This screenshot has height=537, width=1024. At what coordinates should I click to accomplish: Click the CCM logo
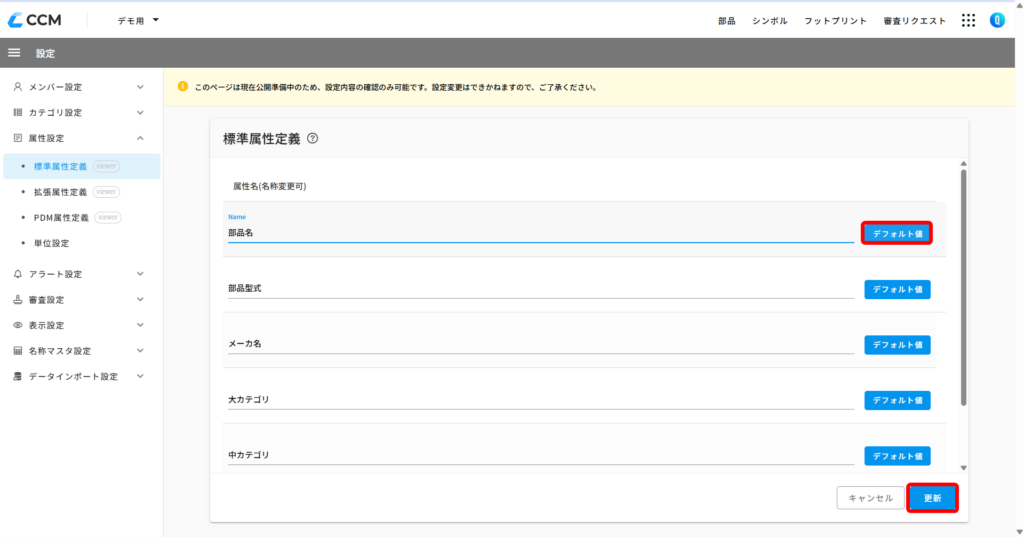coord(35,20)
